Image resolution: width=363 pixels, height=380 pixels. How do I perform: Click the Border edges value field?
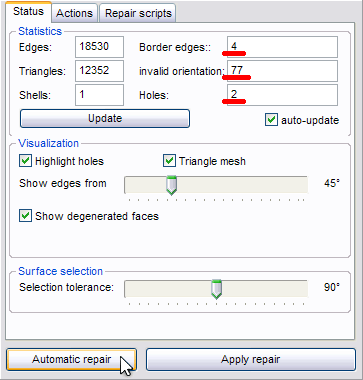pyautogui.click(x=282, y=47)
